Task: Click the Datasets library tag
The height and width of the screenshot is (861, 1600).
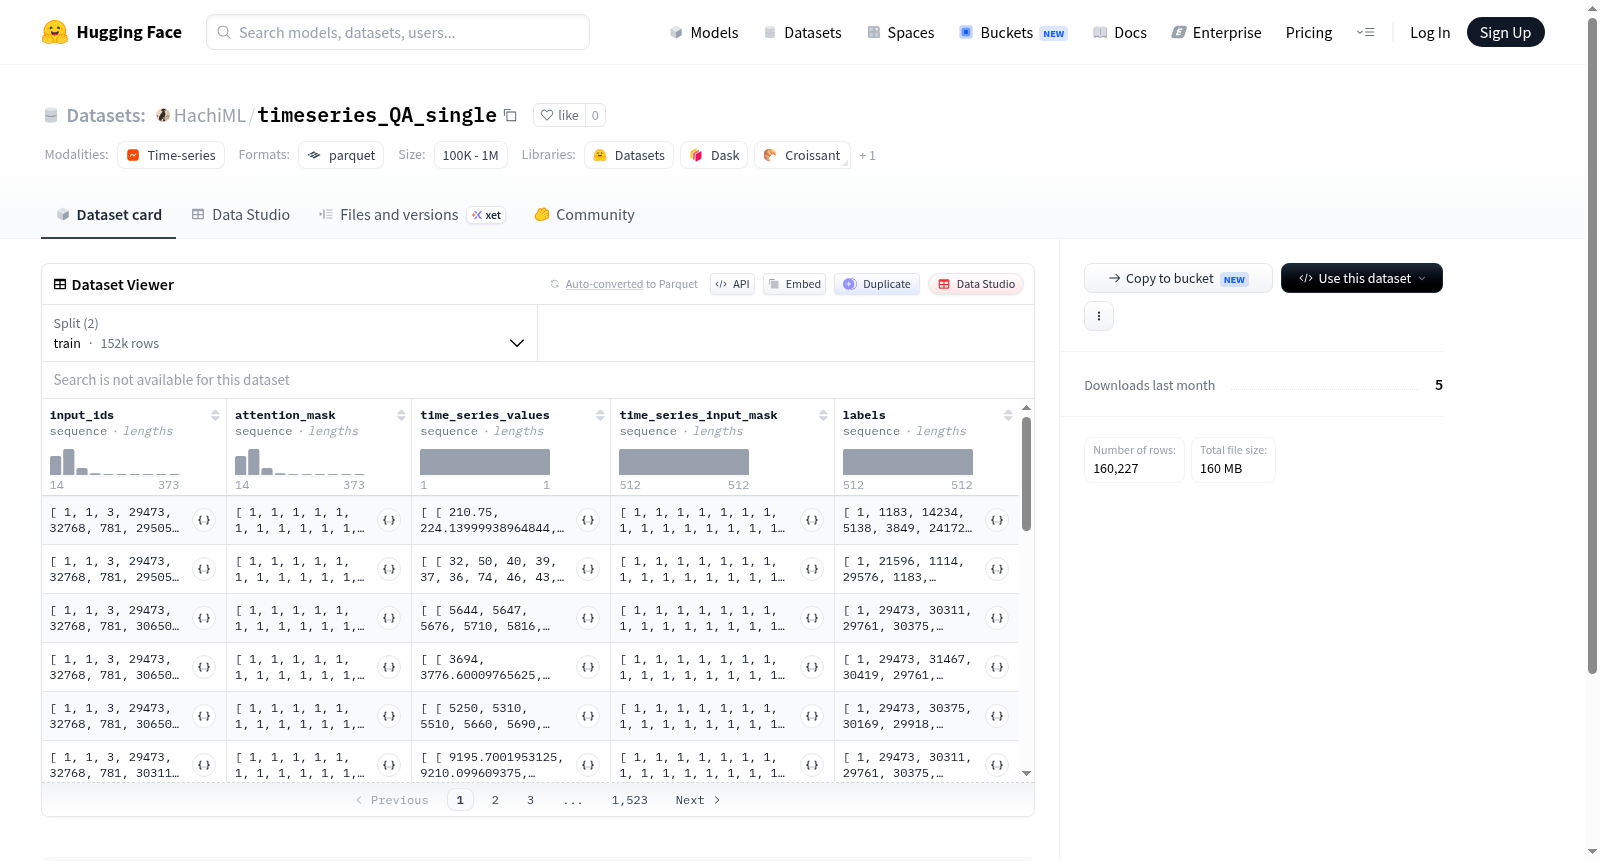Action: tap(629, 155)
